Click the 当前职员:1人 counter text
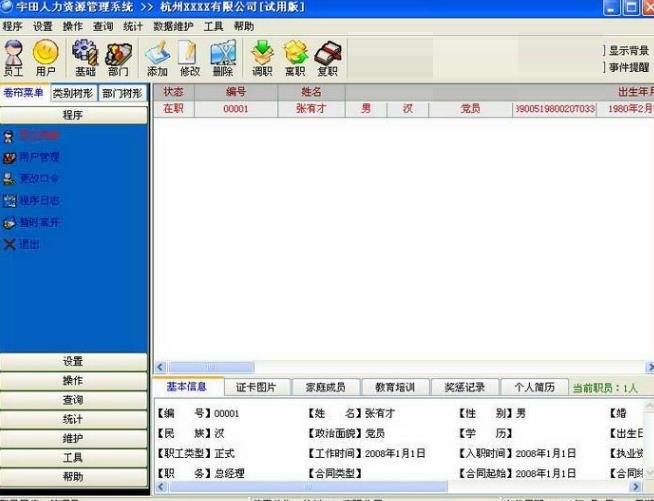This screenshot has width=654, height=501. (605, 388)
